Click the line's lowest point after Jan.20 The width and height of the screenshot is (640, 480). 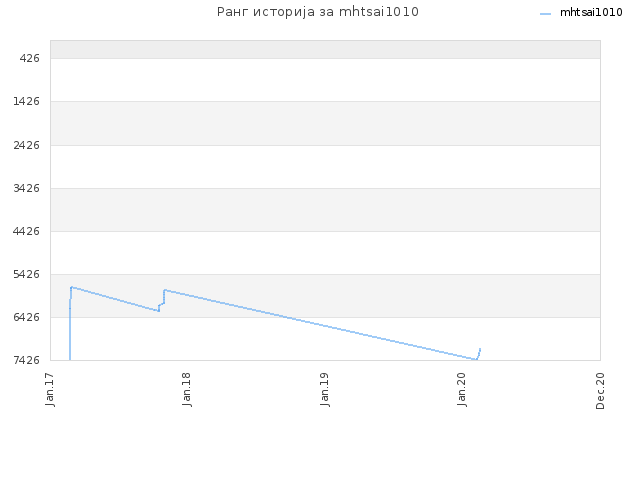(476, 360)
